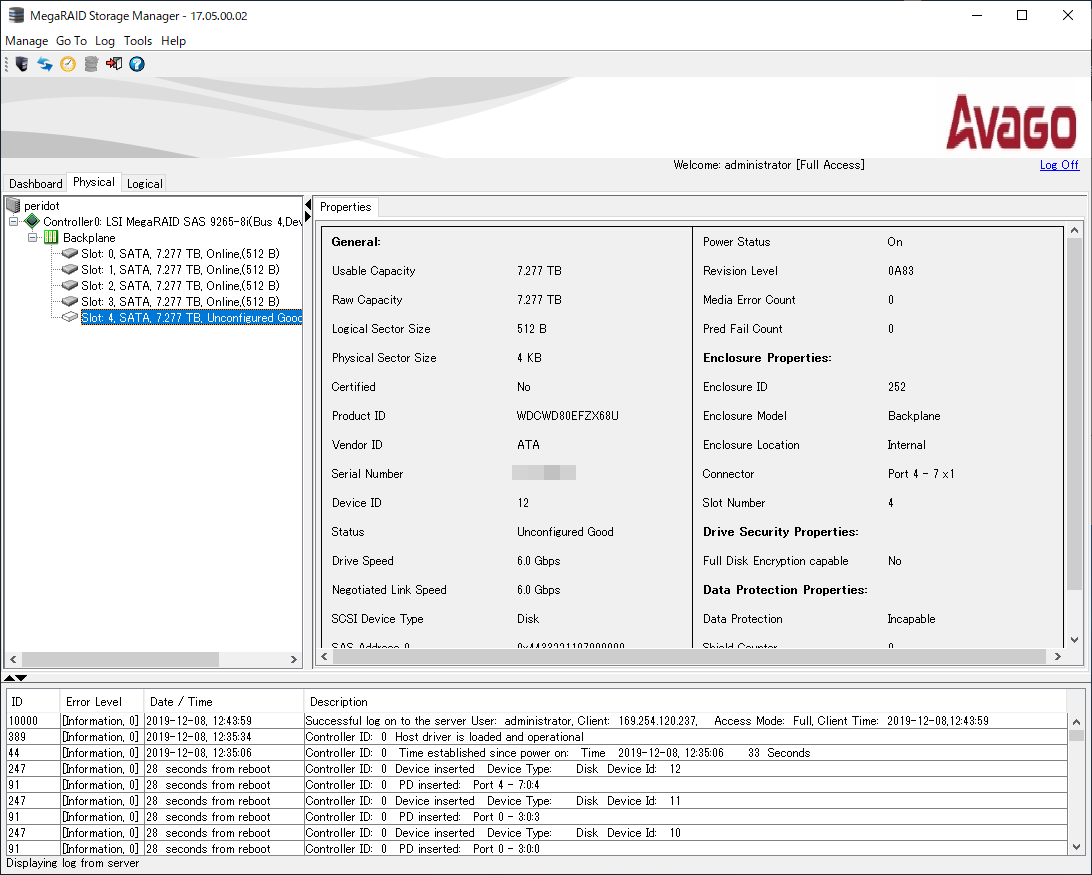Select Slot 1 SATA Online drive
Viewport: 1092px width, 875px height.
click(x=180, y=269)
